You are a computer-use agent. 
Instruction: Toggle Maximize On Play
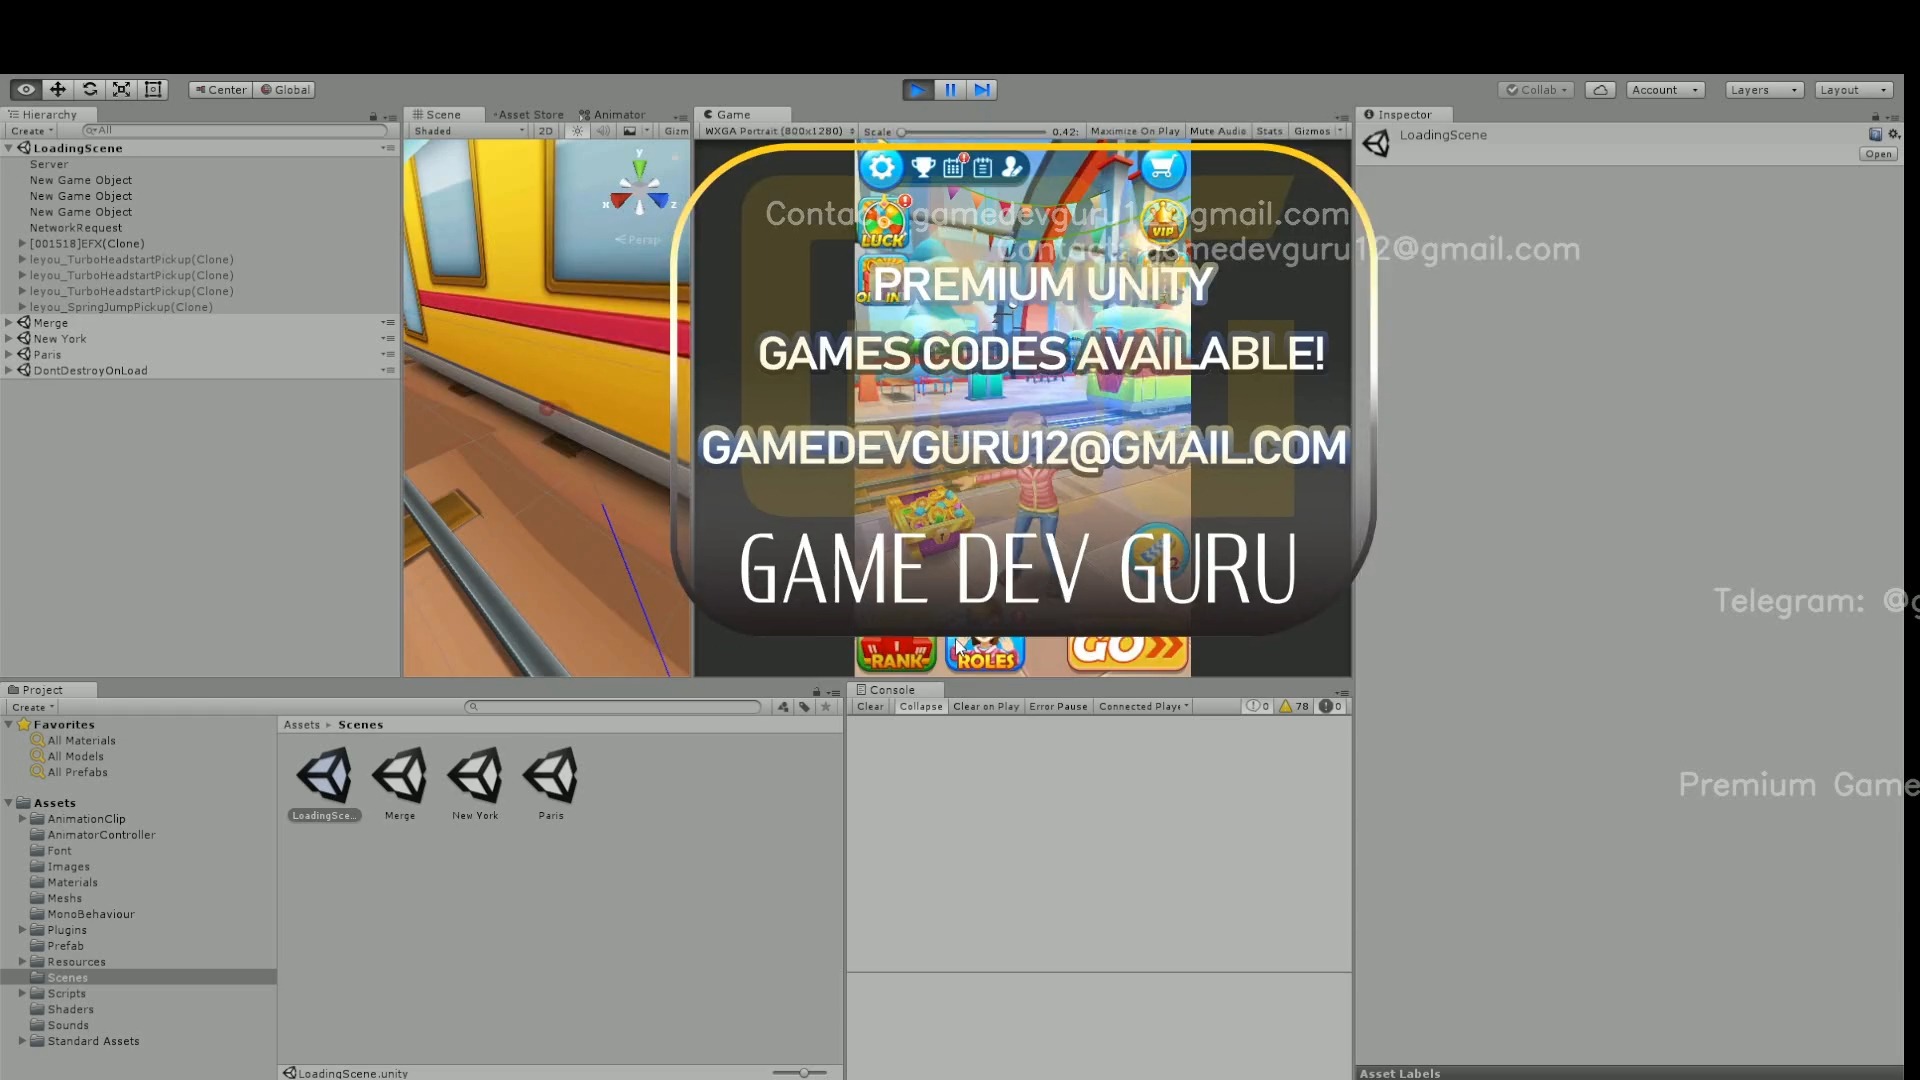pos(1135,131)
